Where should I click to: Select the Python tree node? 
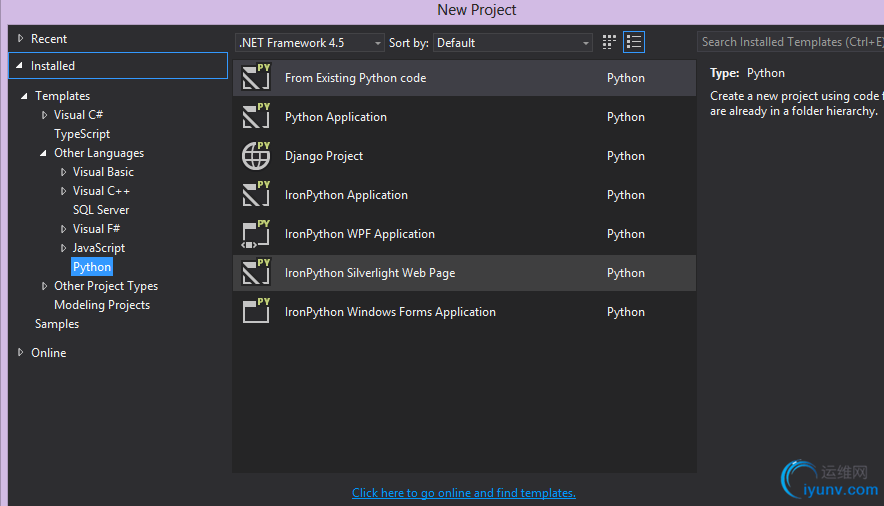coord(92,267)
